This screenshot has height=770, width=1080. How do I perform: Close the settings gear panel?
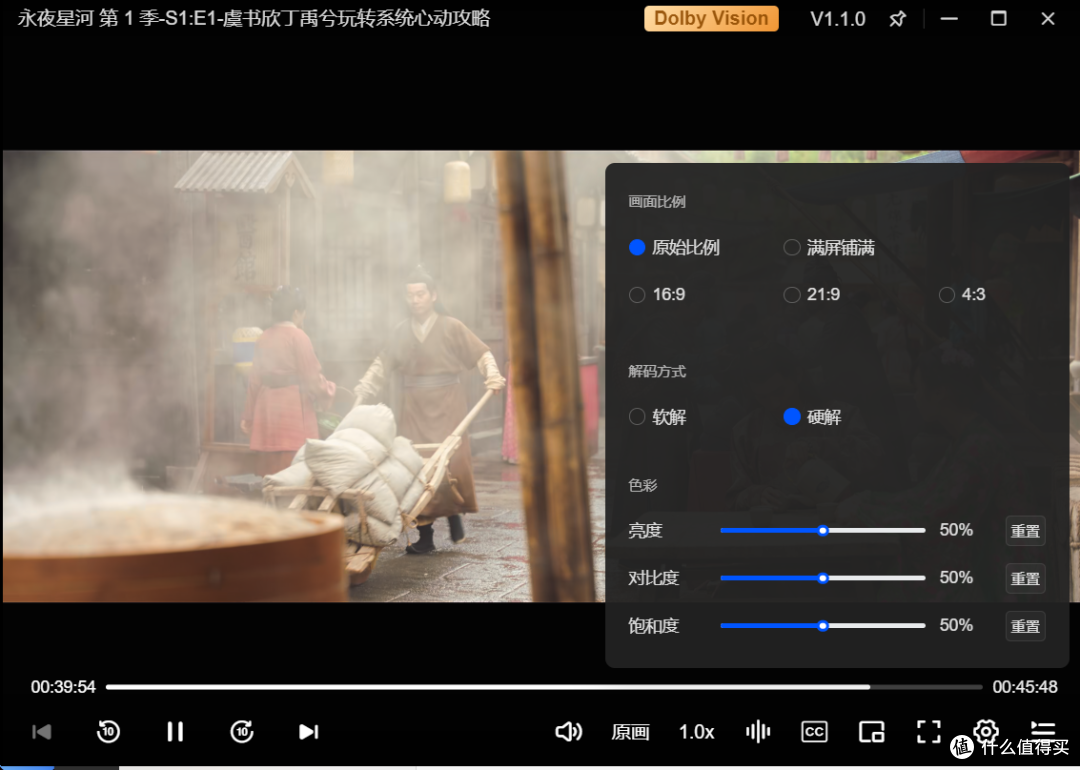coord(986,730)
